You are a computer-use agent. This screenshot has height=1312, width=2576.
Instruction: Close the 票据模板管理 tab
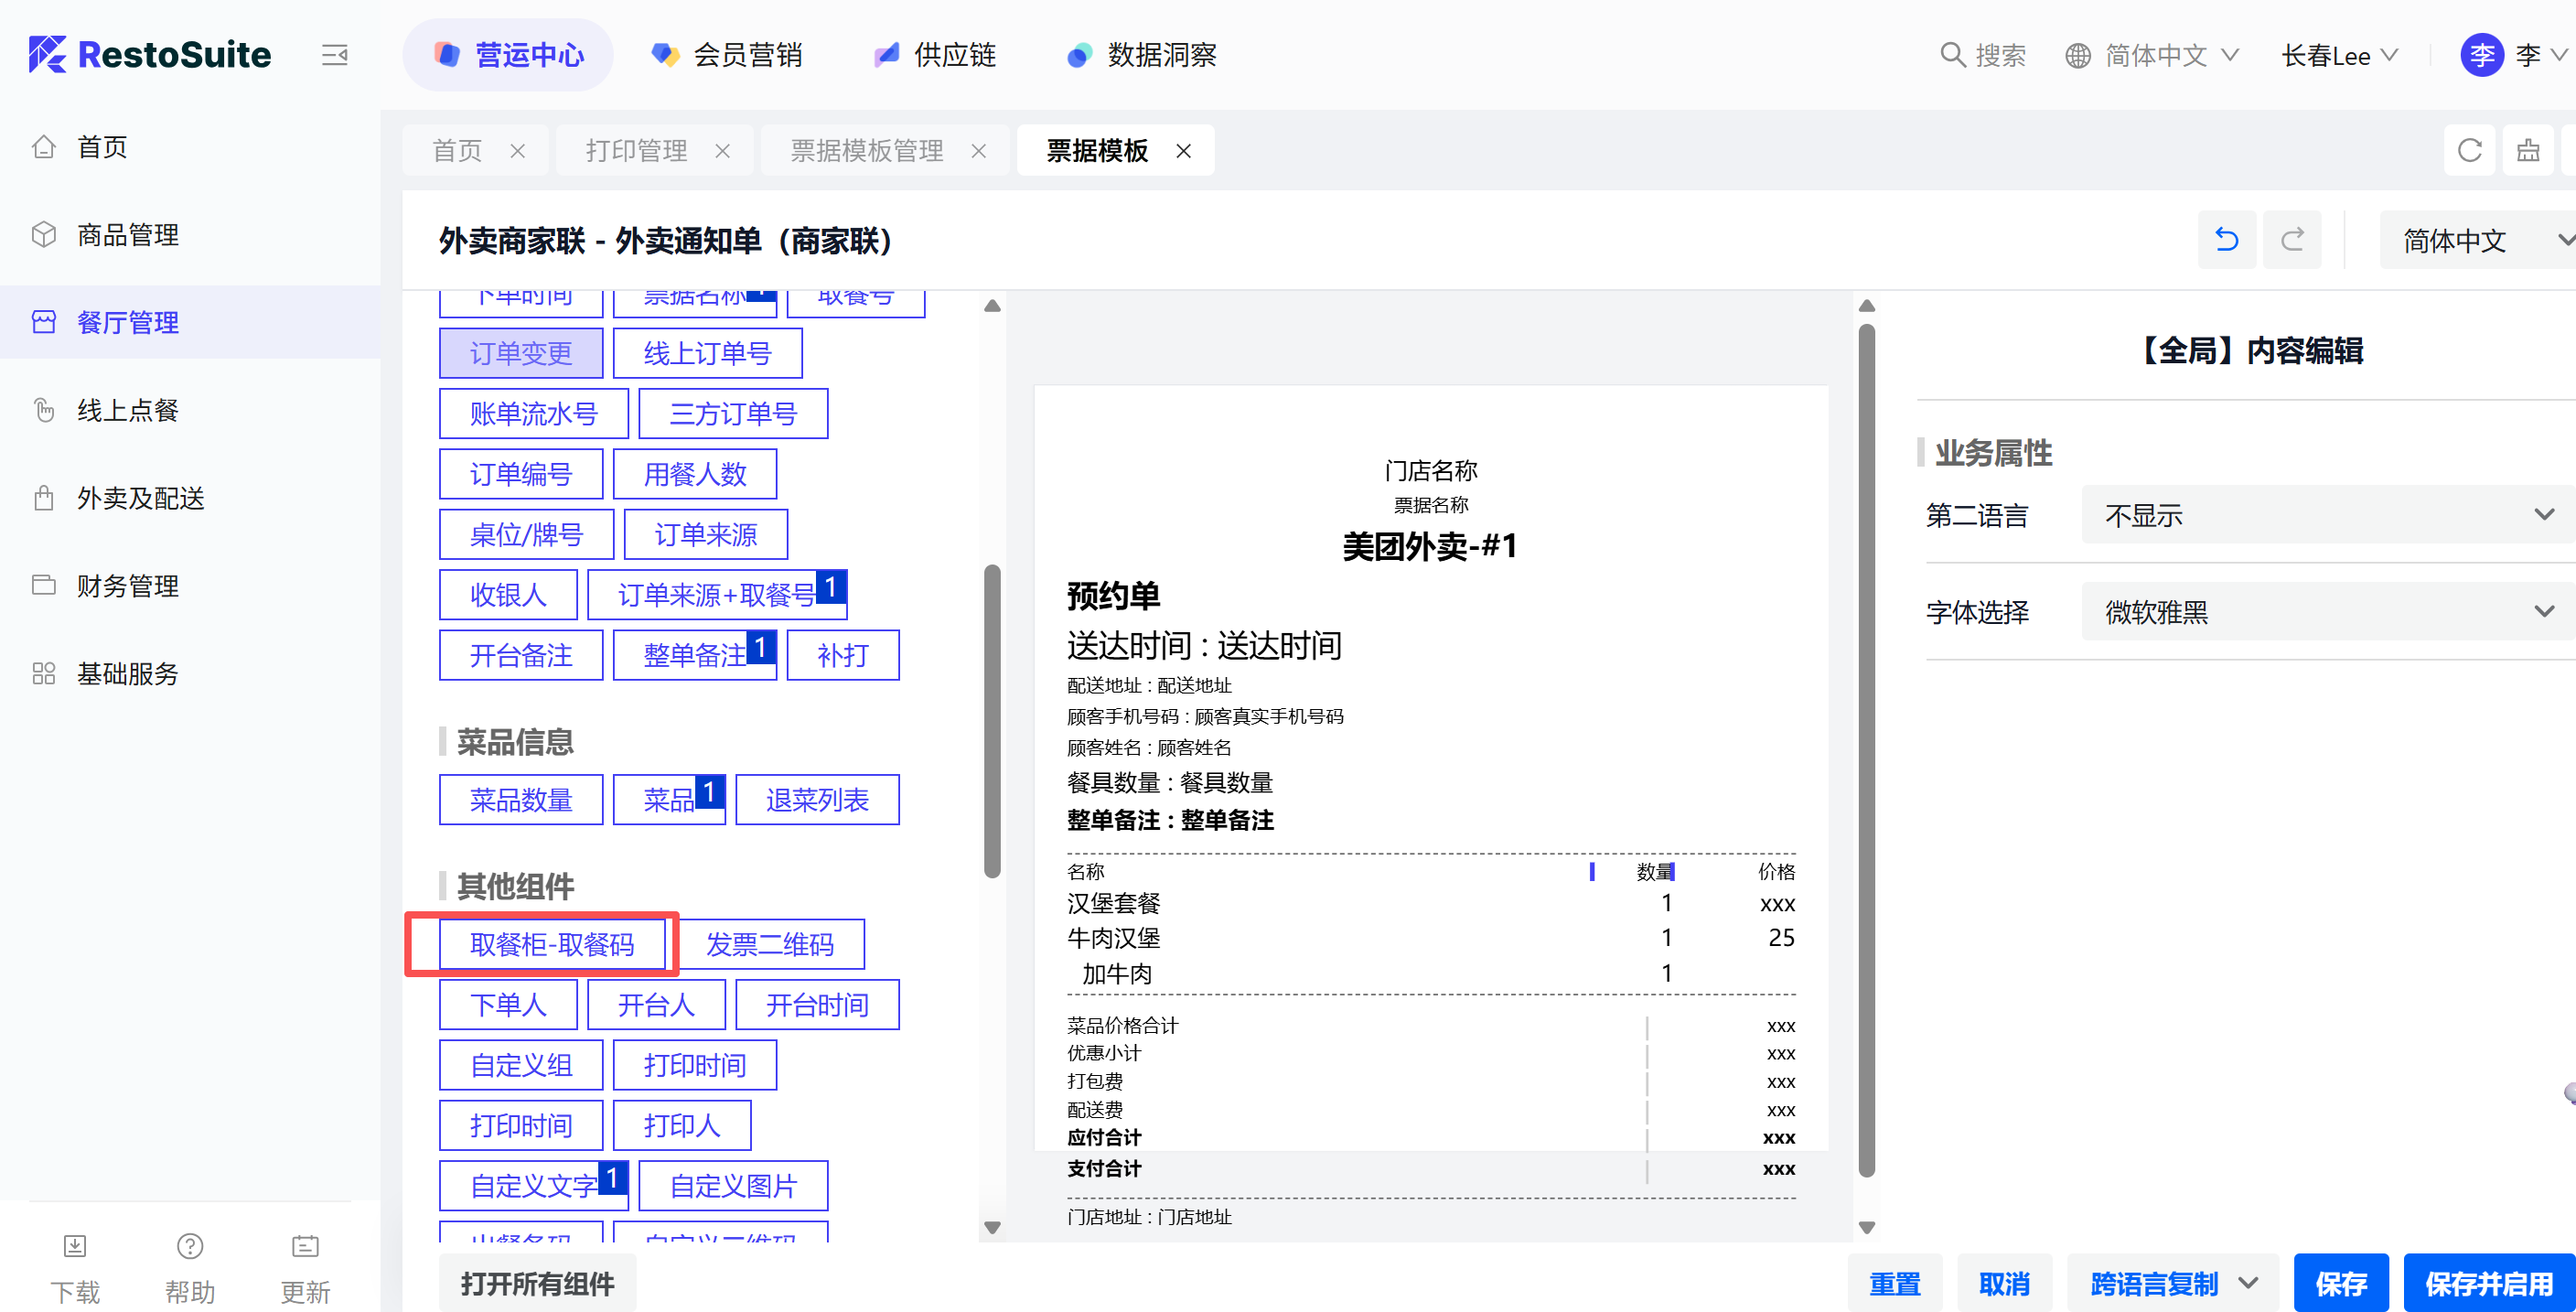click(979, 151)
